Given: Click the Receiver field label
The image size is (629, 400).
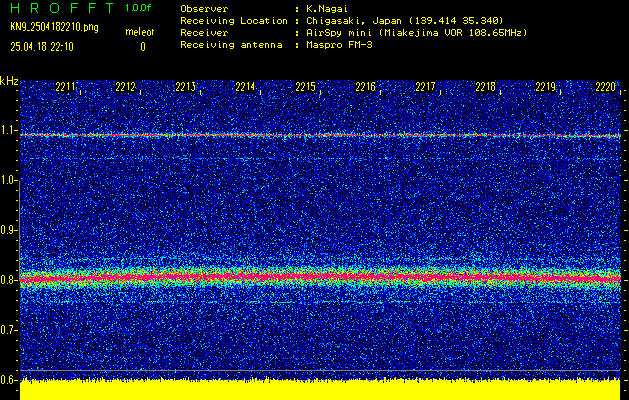Looking at the screenshot, I should point(204,33).
